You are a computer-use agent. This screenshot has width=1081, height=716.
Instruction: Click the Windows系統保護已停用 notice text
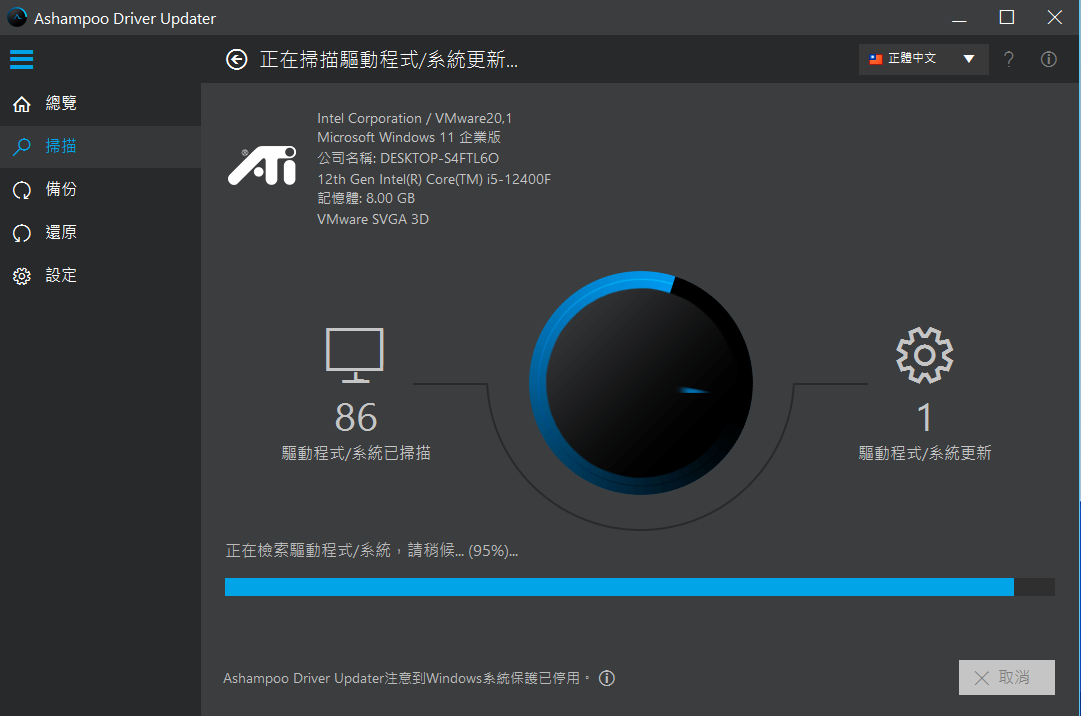click(406, 678)
